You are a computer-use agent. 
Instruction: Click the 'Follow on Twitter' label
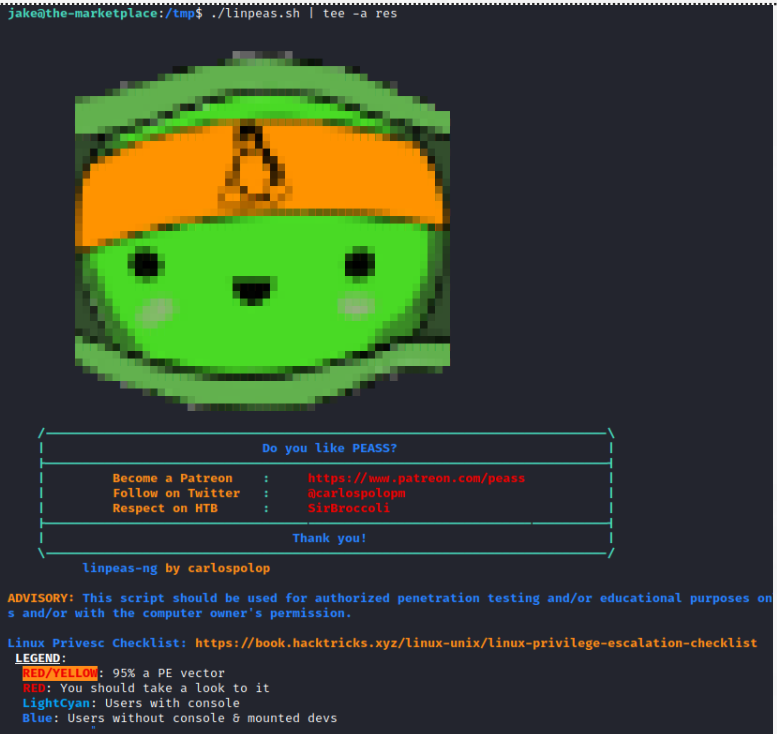[x=176, y=493]
